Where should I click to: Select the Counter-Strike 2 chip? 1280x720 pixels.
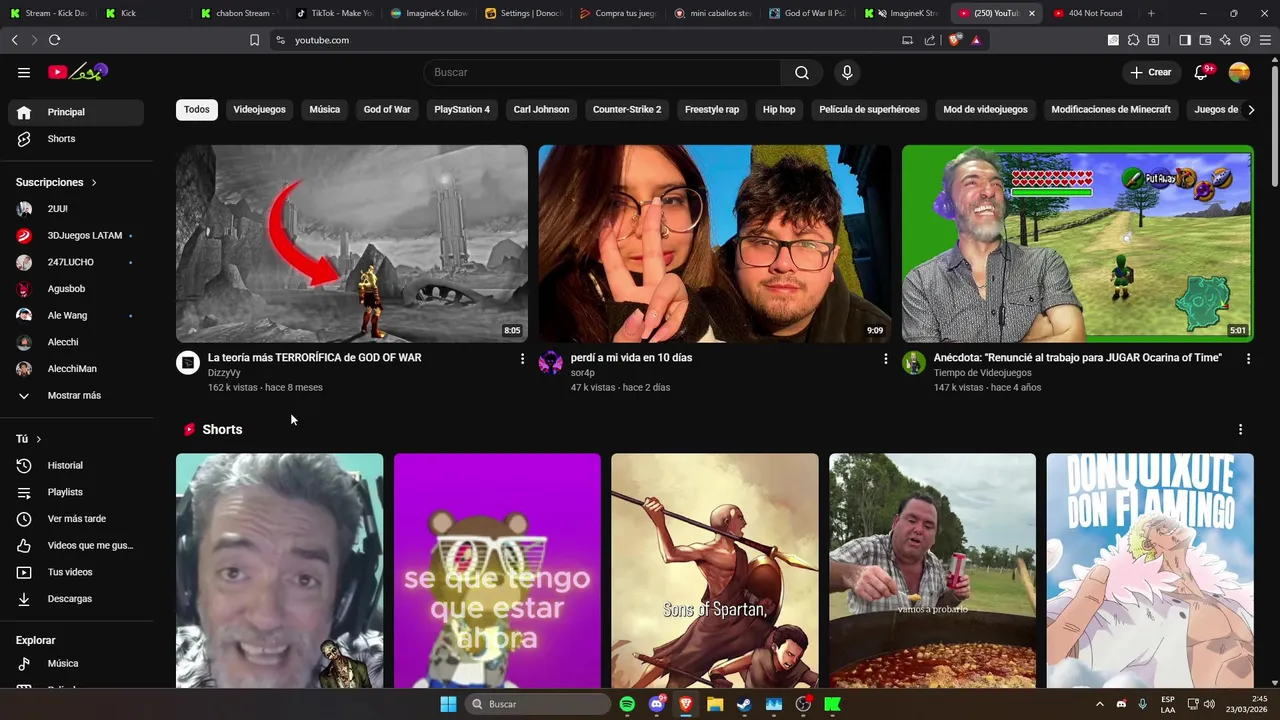627,110
